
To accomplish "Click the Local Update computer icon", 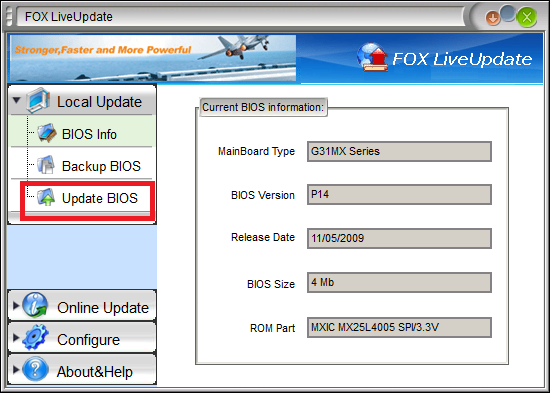I will click(x=37, y=100).
